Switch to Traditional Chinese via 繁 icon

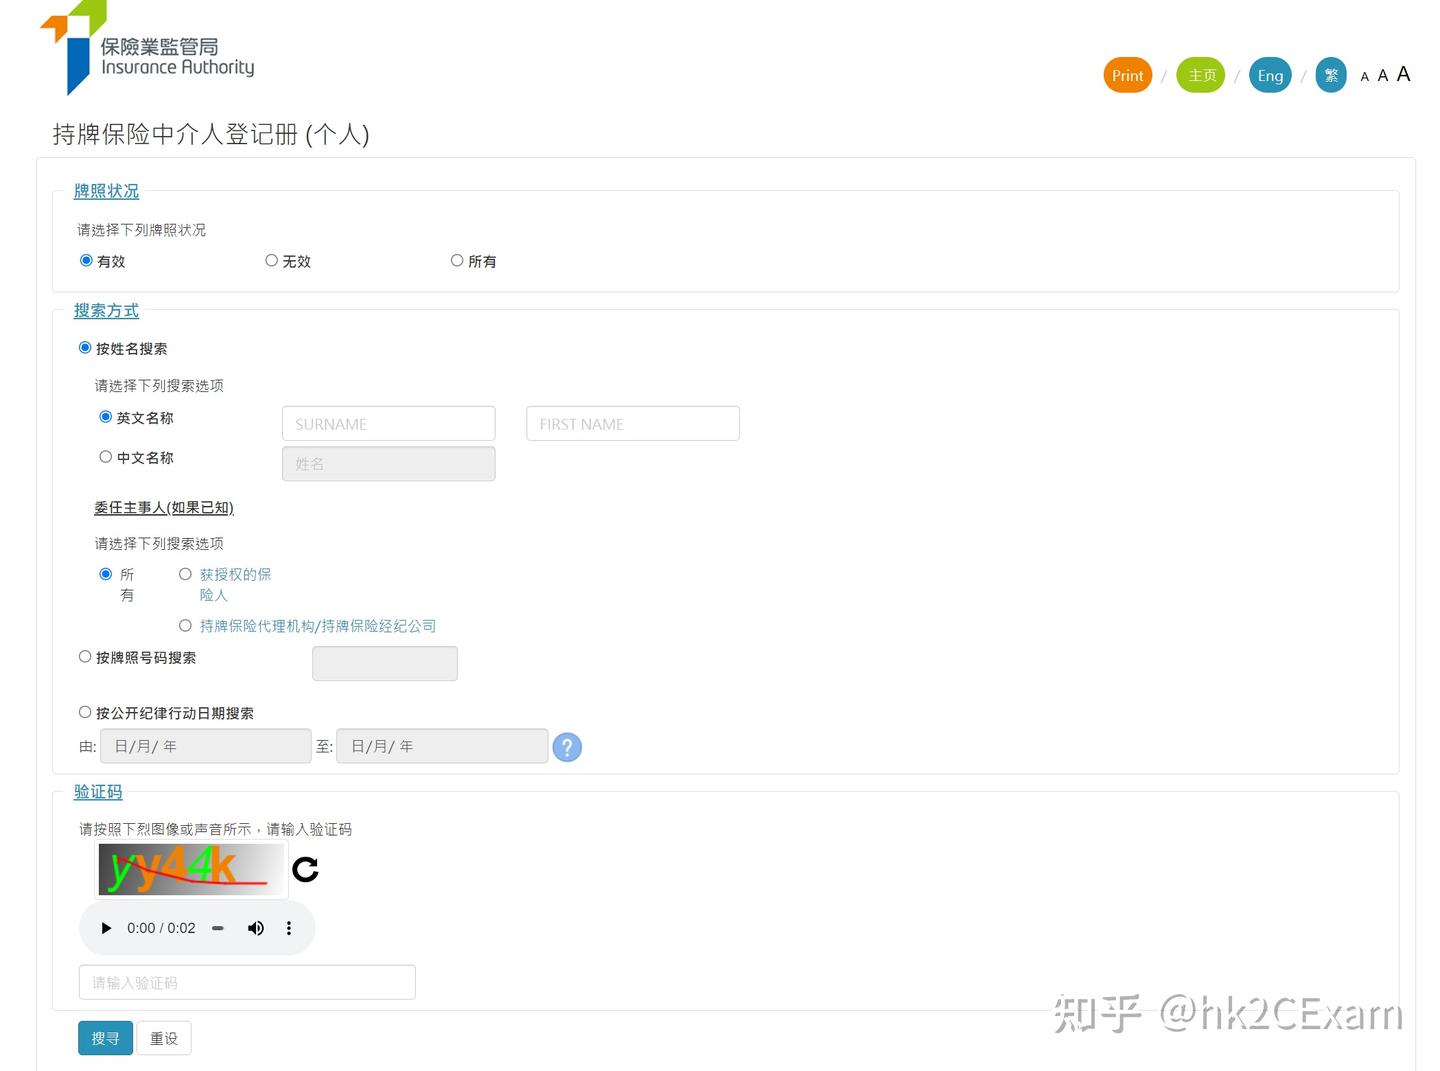click(1331, 75)
